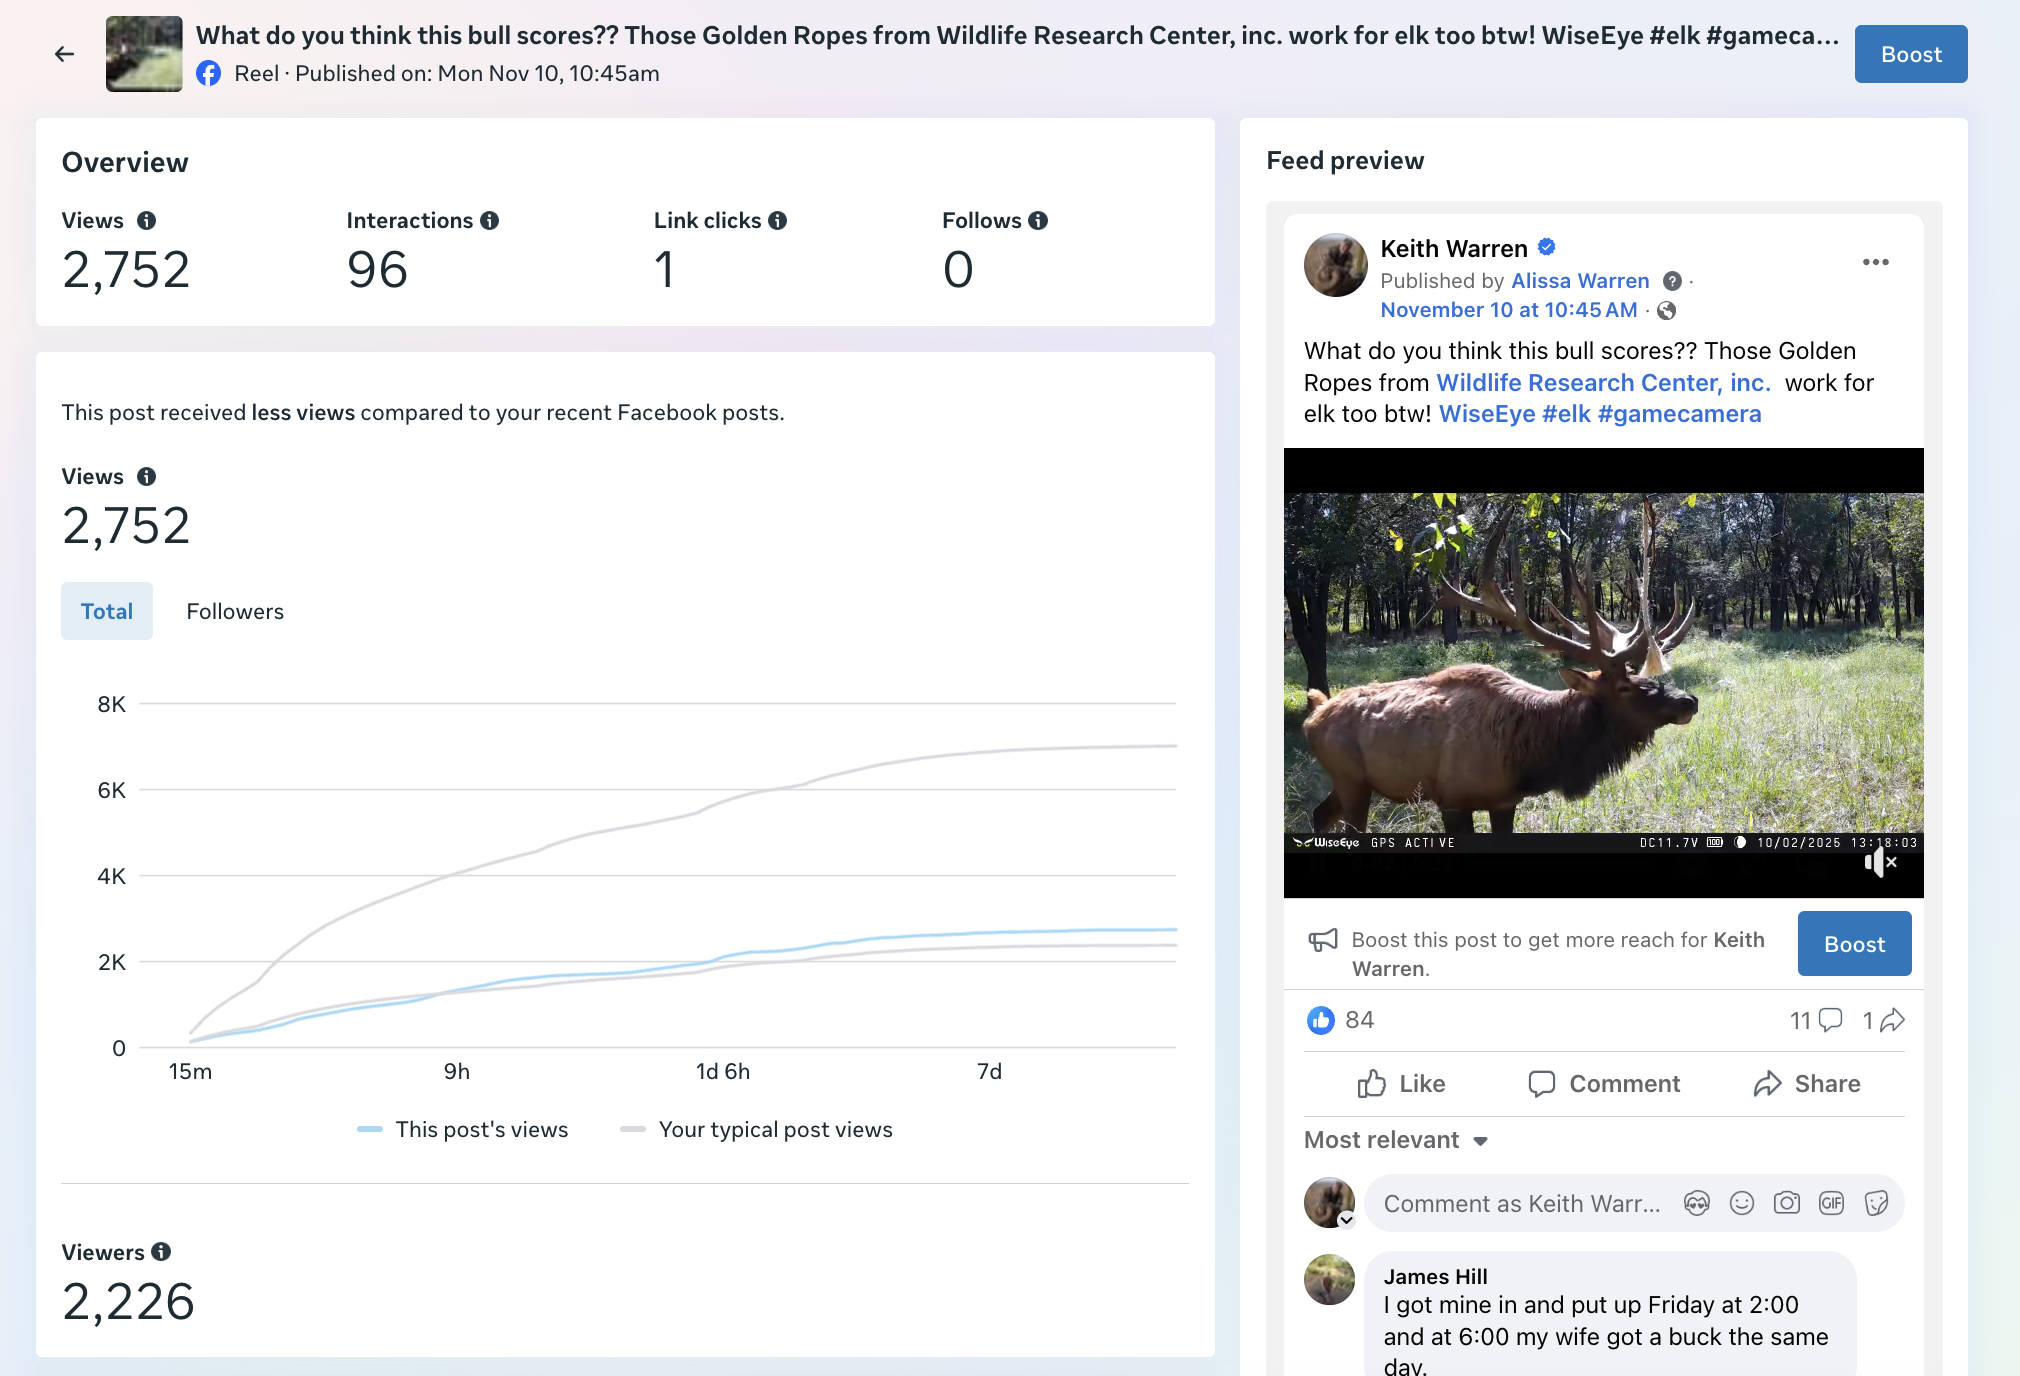2020x1376 pixels.
Task: Open the Wildlife Research Center, inc. link
Action: tap(1602, 383)
